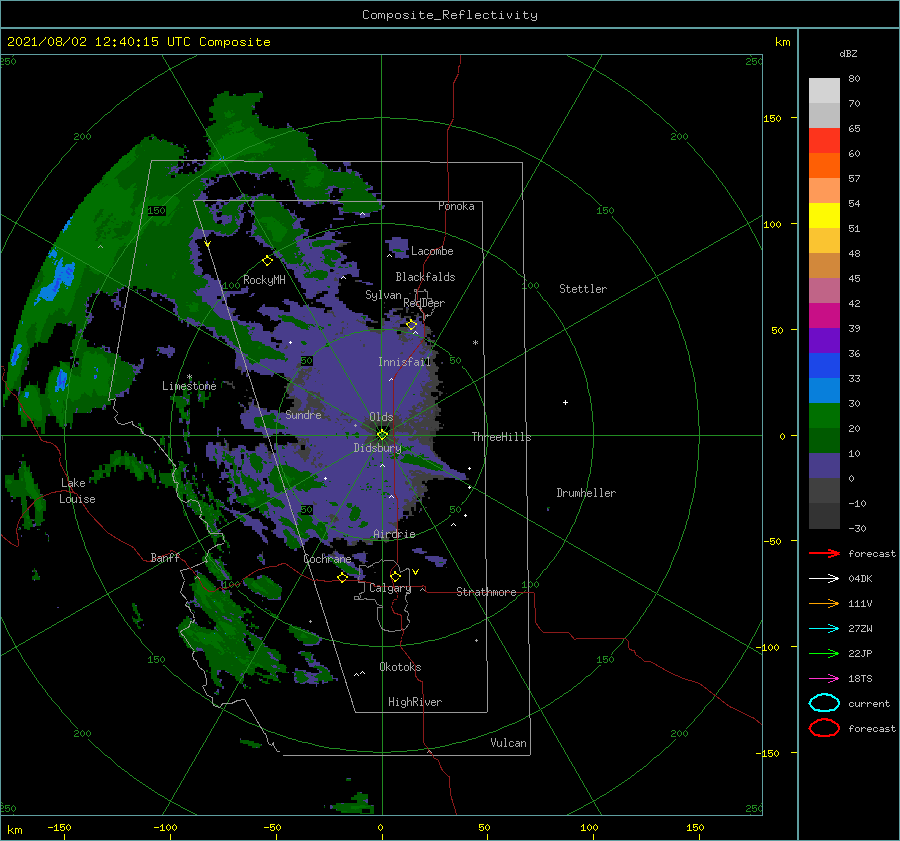Click the cyan 27ZW arrow icon

click(x=824, y=629)
